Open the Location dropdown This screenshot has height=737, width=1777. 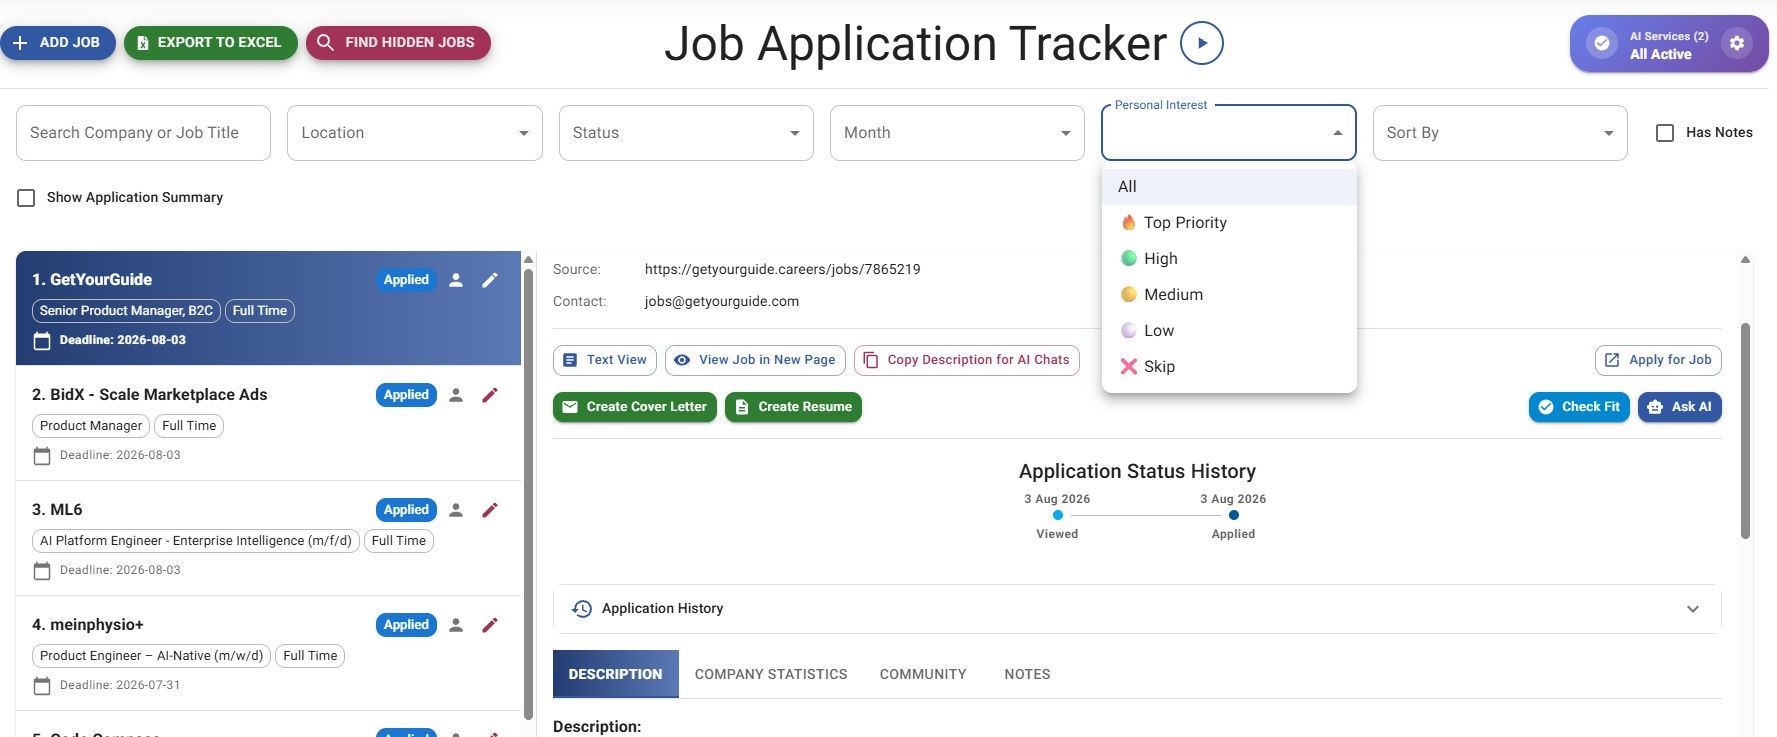coord(415,133)
